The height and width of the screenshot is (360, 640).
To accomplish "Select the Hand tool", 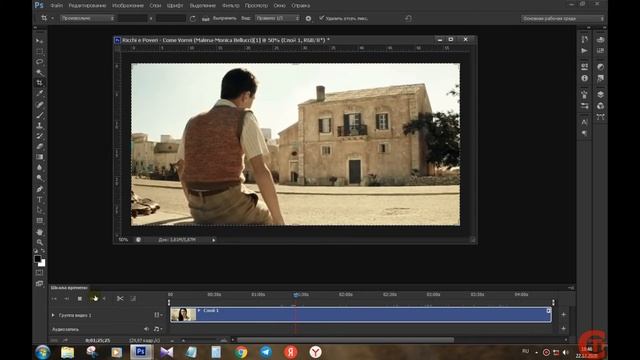I will [x=40, y=232].
